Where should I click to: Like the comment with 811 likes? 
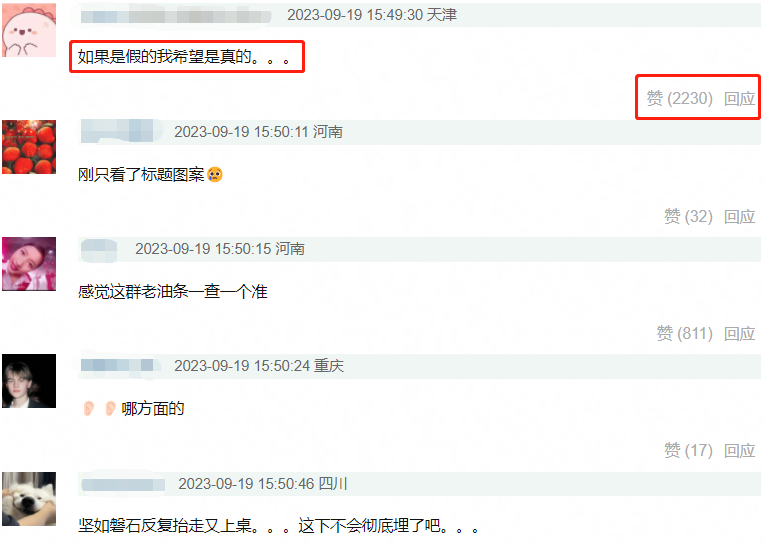684,333
